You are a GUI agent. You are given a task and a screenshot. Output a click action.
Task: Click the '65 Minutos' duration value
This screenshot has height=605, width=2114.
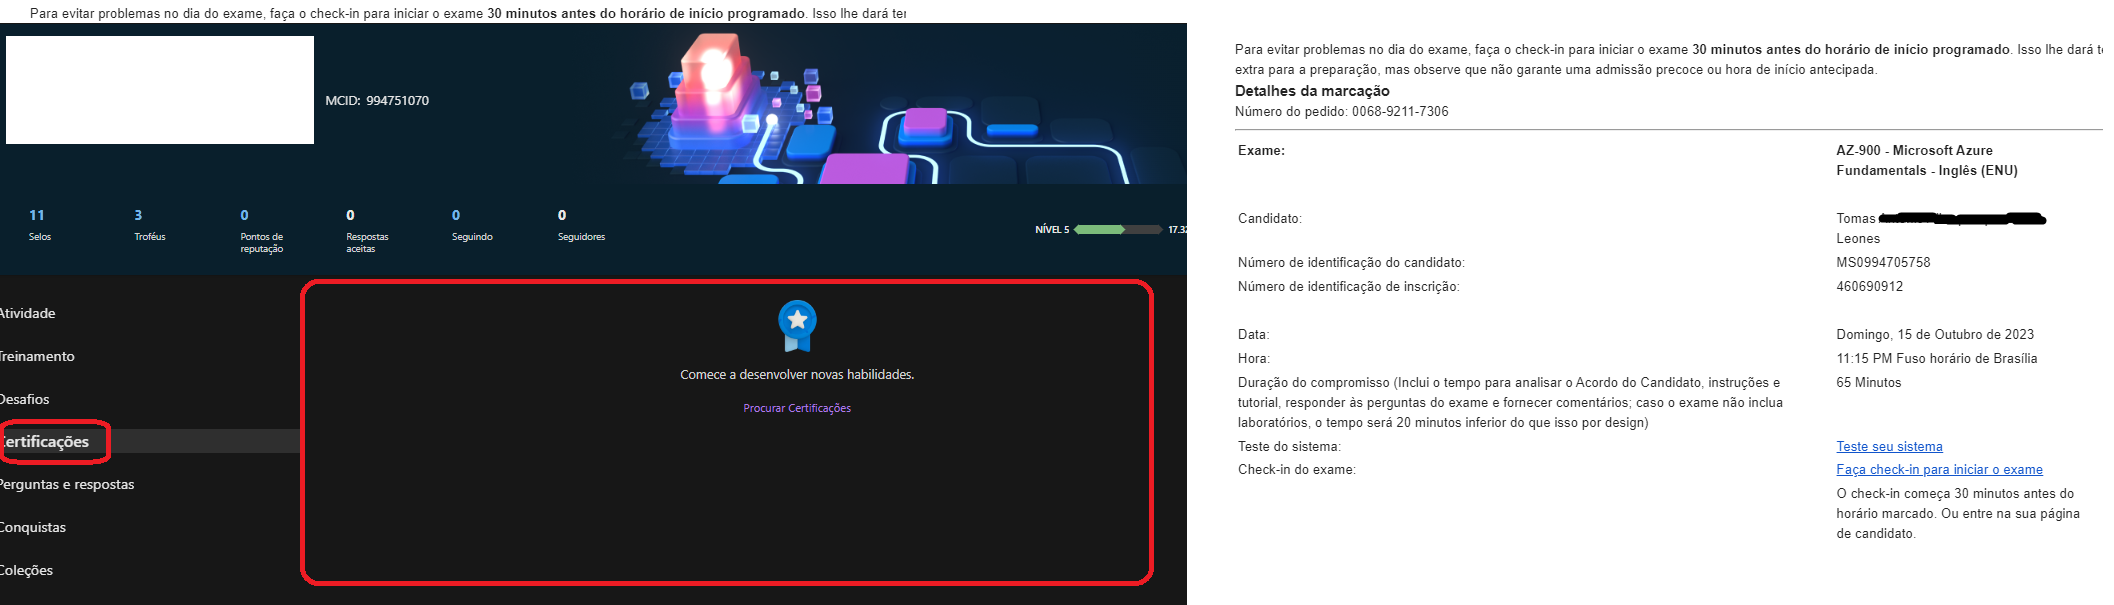click(1868, 382)
